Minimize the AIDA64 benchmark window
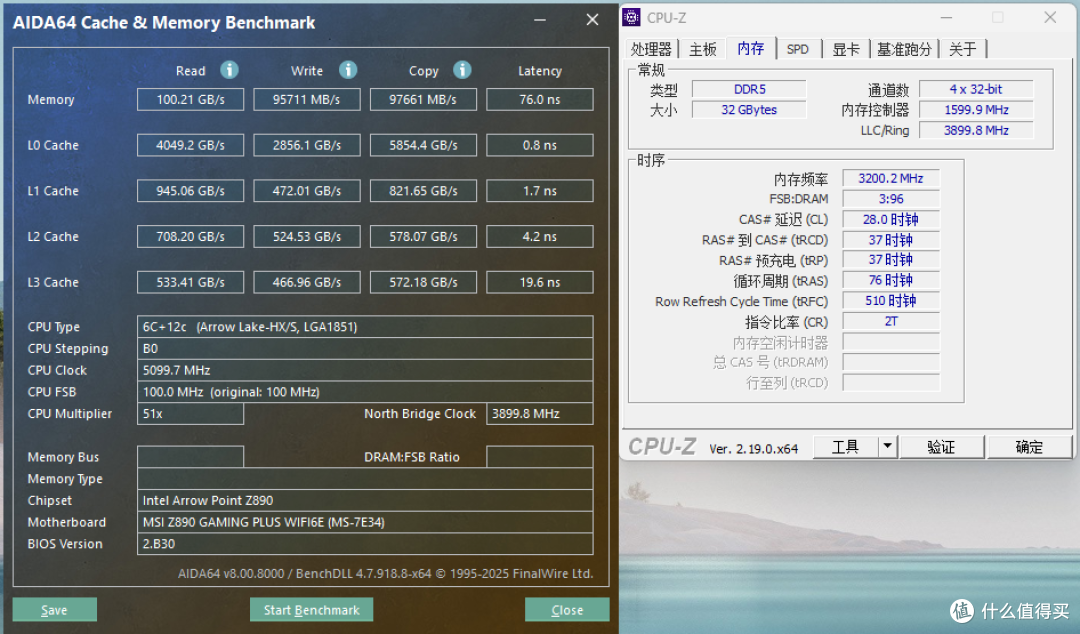1080x634 pixels. tap(540, 20)
